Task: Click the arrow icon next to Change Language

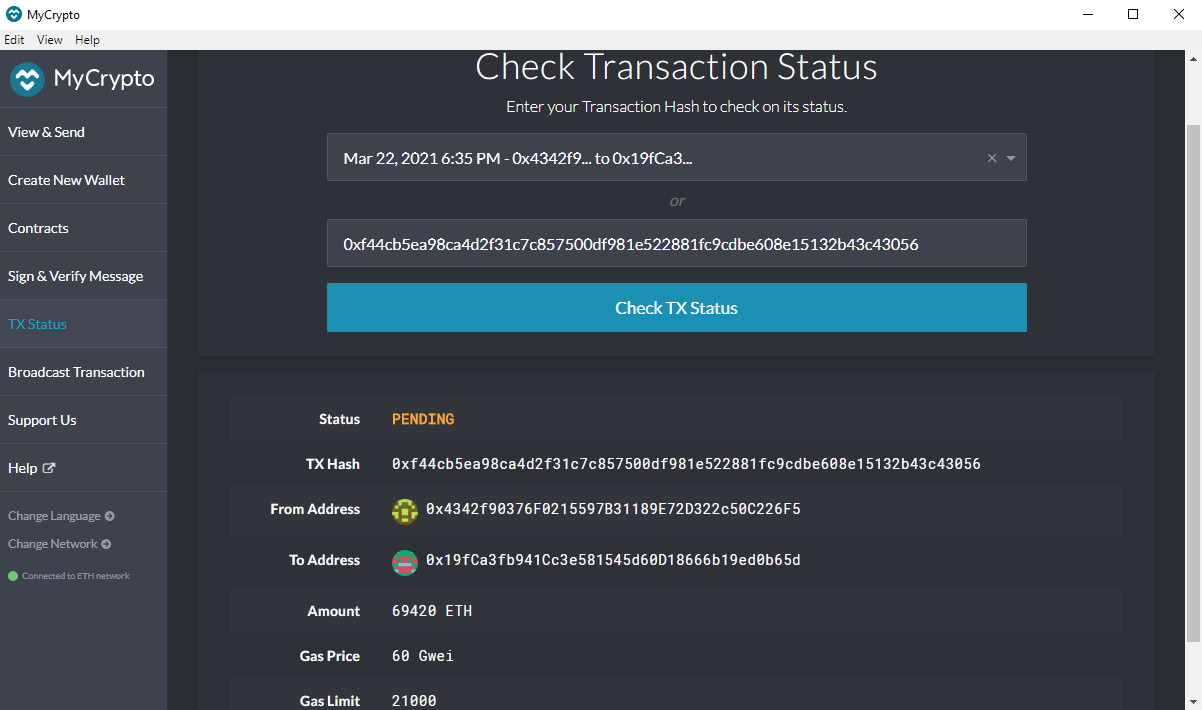Action: pyautogui.click(x=110, y=516)
